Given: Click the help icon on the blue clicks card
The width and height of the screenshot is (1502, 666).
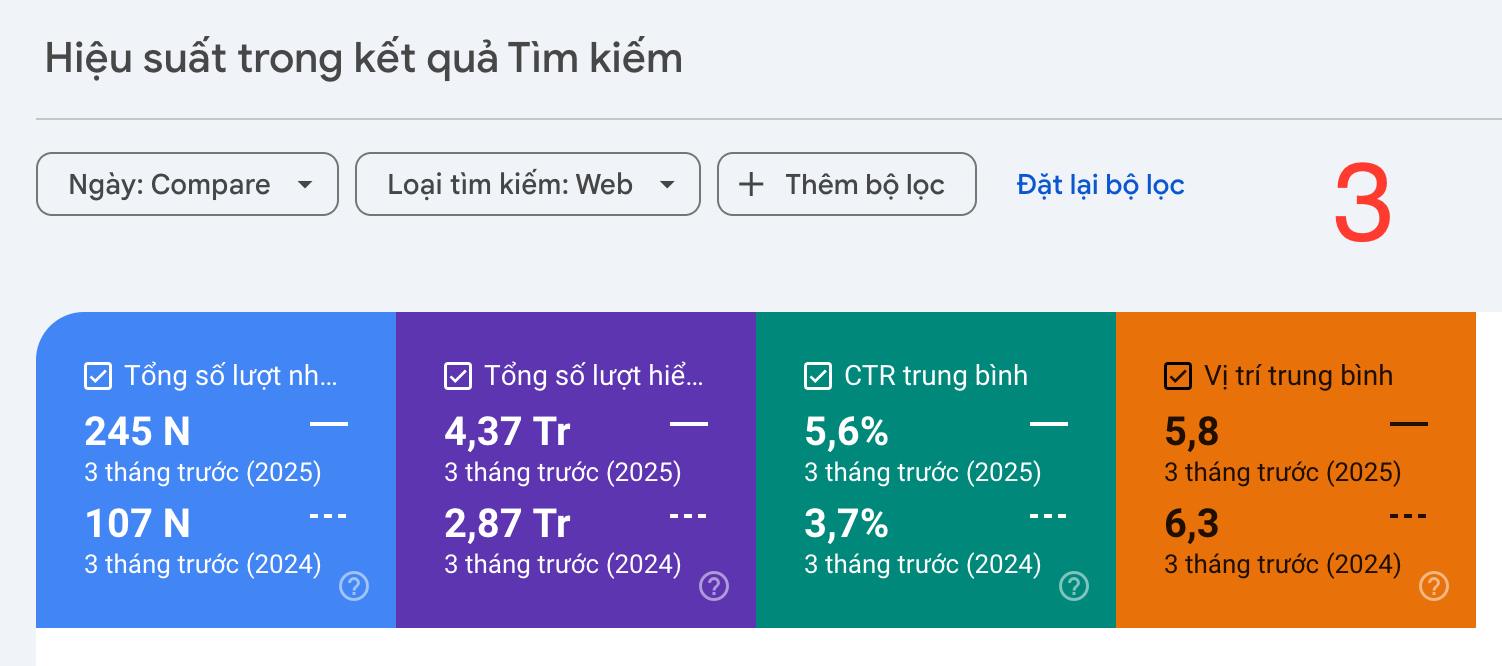Looking at the screenshot, I should pos(354,586).
